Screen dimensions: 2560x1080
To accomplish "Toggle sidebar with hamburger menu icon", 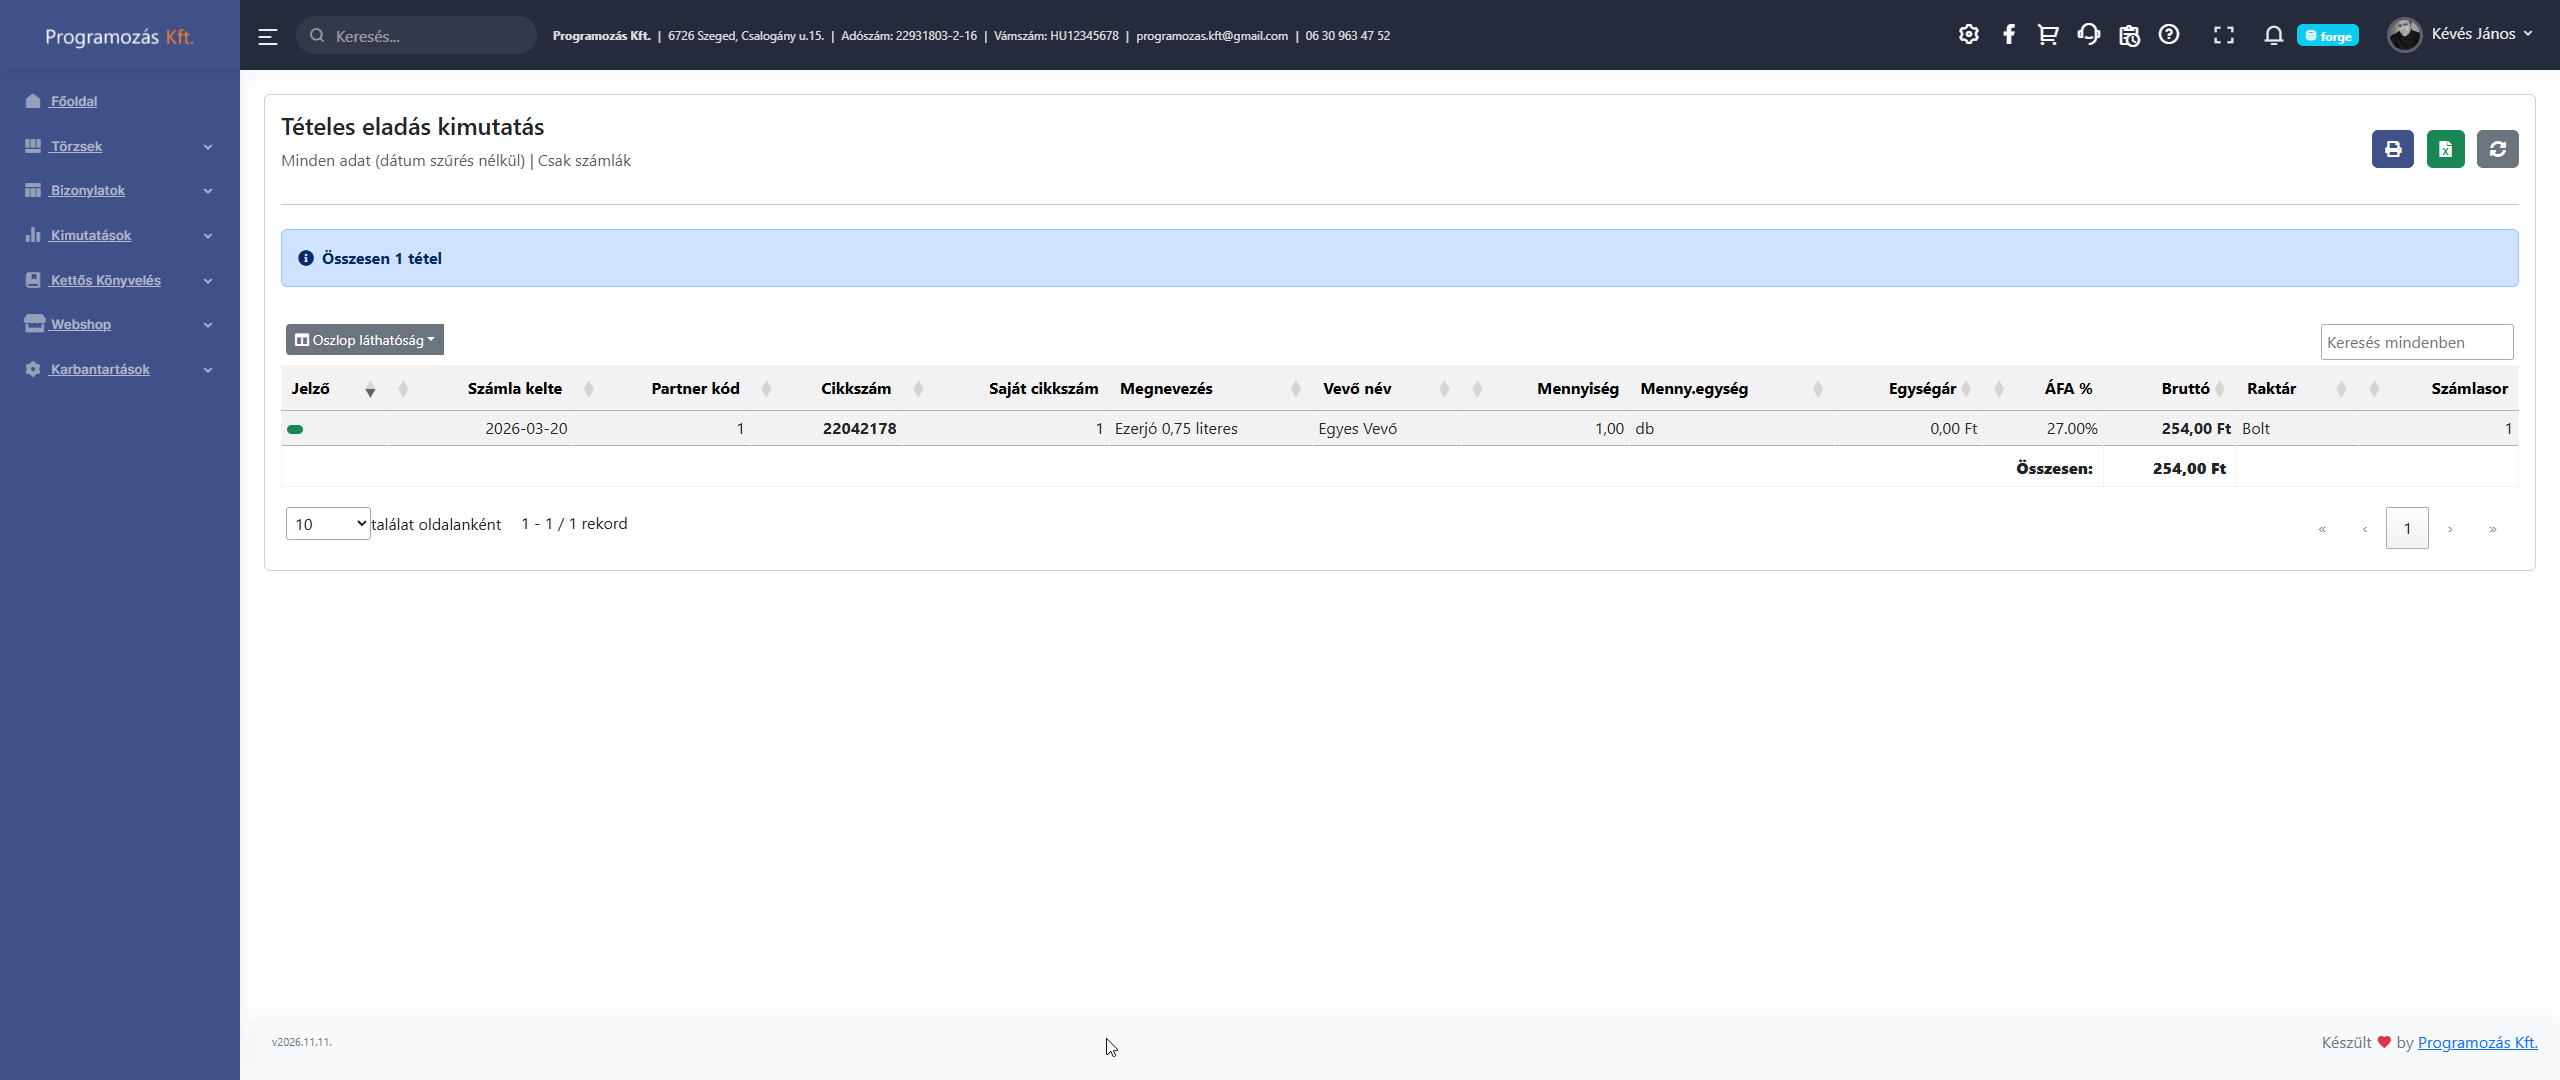I will pos(267,37).
